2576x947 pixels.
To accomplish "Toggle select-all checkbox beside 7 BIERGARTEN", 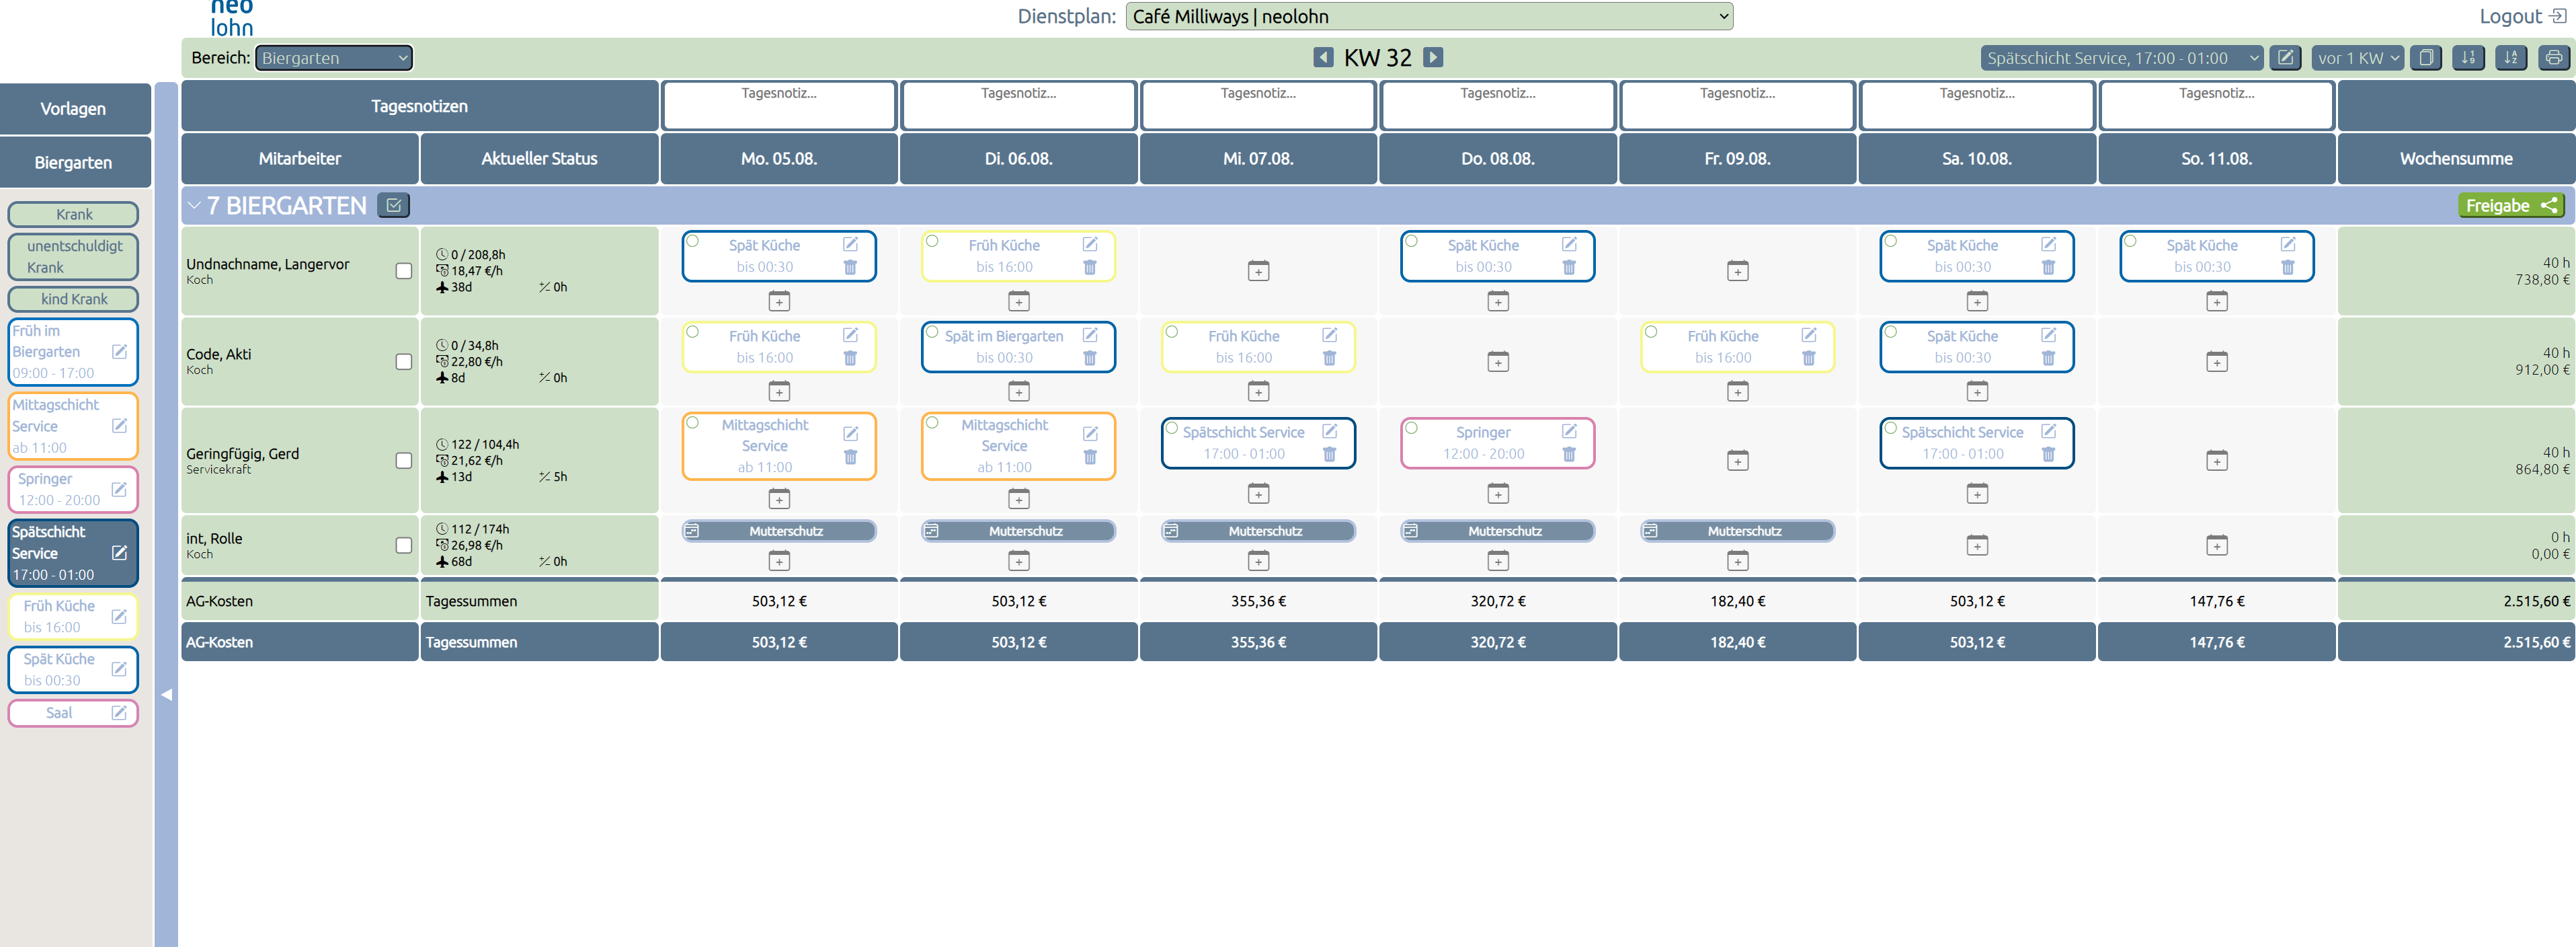I will (394, 206).
